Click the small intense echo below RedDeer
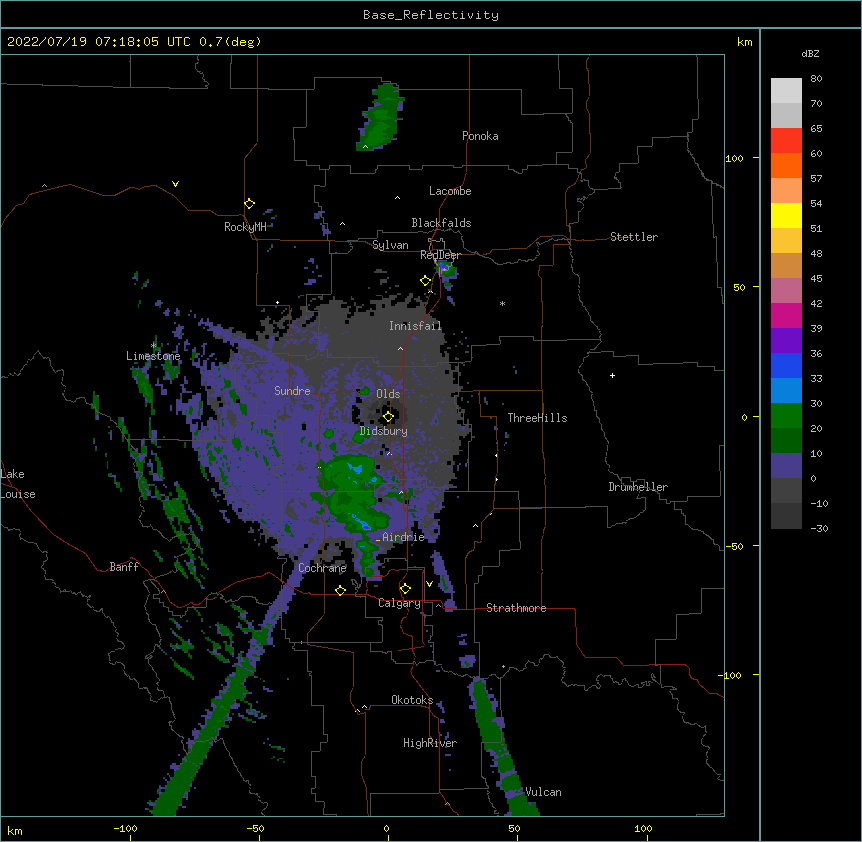Screen dimensions: 862x842 [446, 270]
